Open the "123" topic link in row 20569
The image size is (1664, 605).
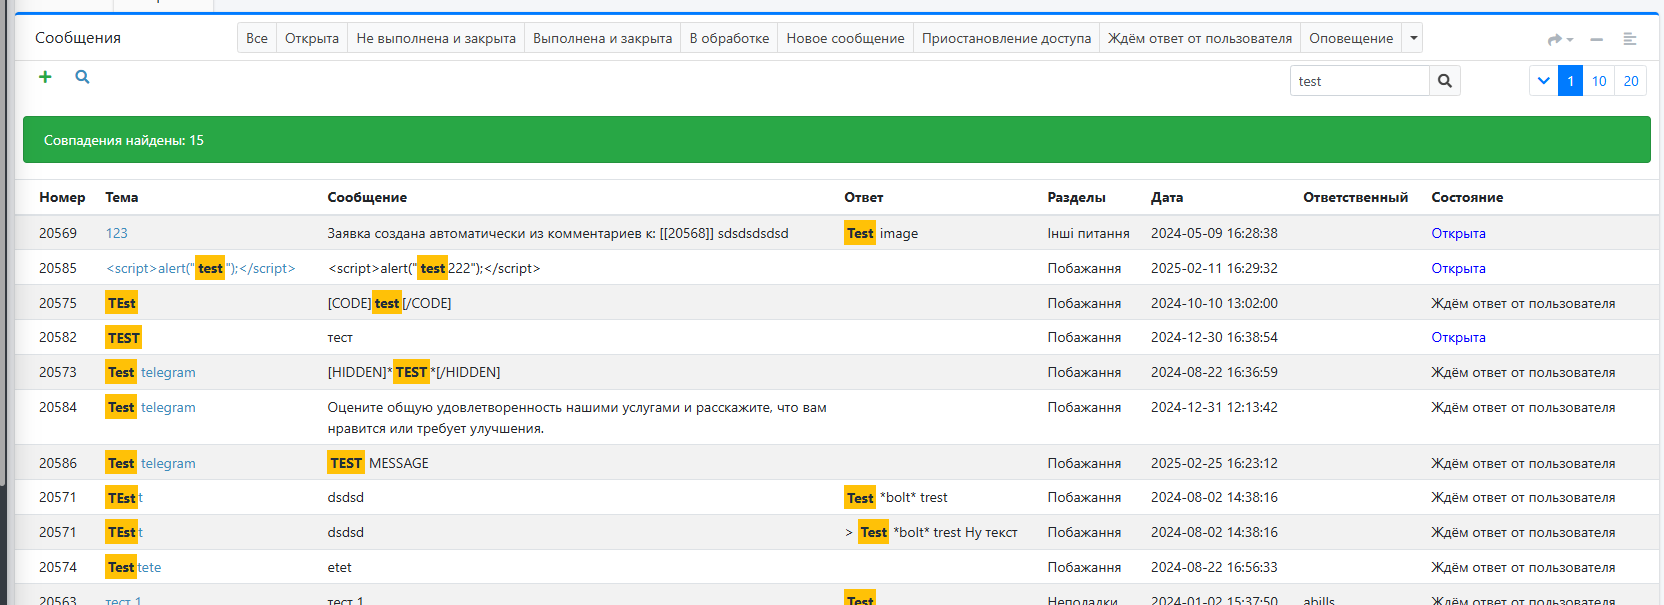(117, 233)
